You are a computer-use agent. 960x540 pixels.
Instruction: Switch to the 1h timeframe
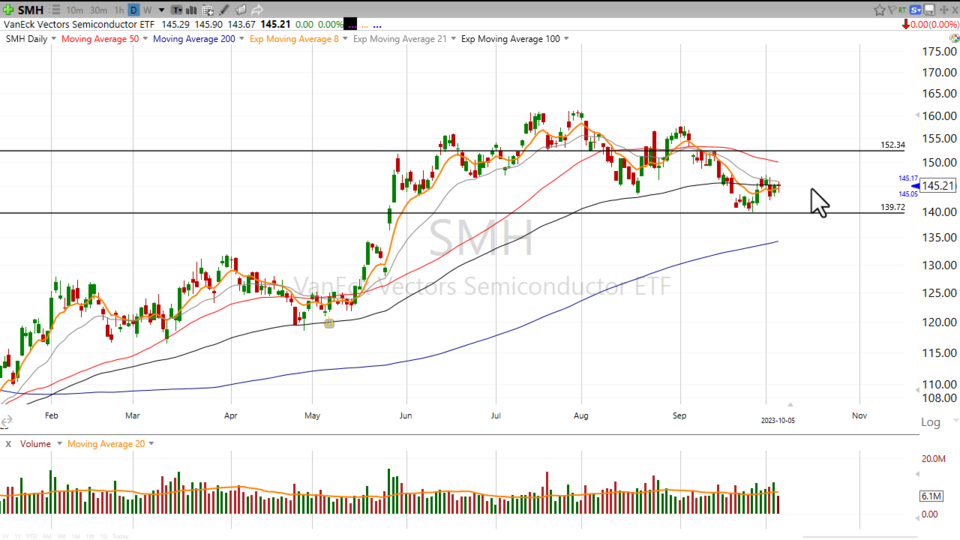(119, 10)
